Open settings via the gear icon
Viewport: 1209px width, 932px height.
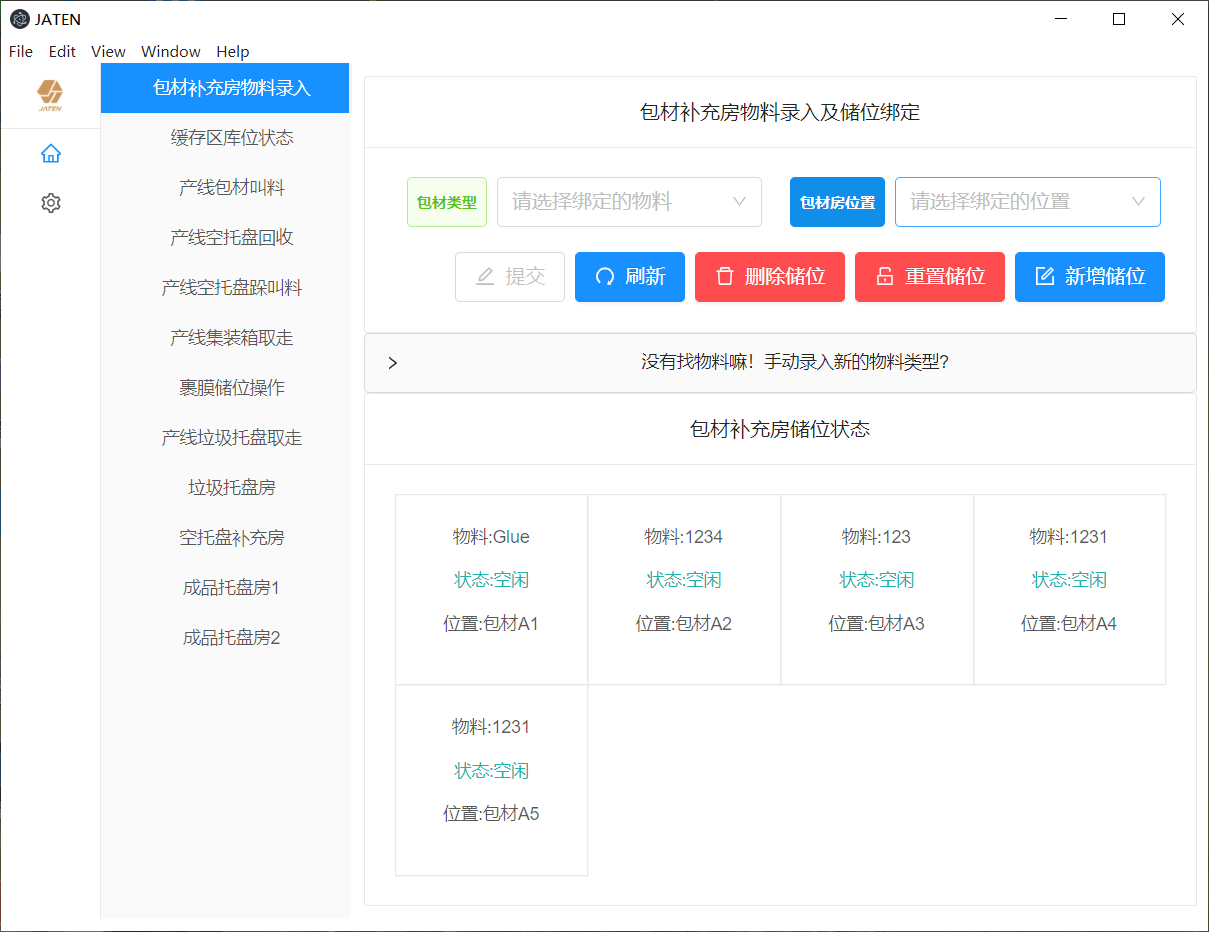pyautogui.click(x=51, y=203)
